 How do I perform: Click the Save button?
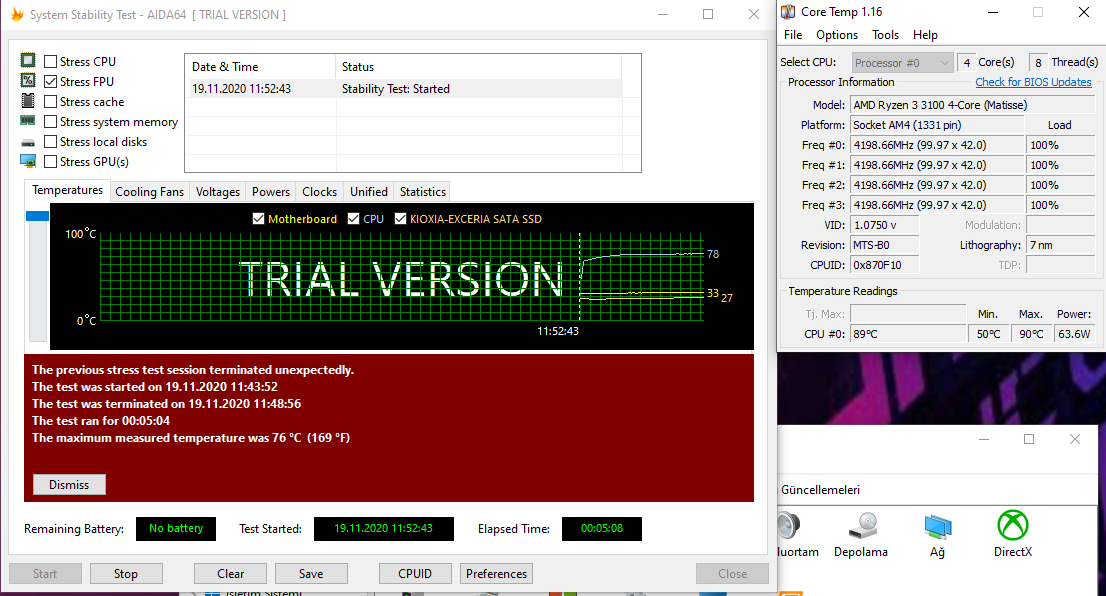tap(311, 573)
